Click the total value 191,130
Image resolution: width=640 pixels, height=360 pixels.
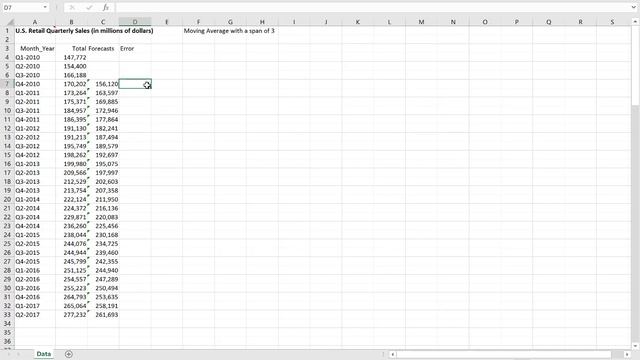[x=75, y=129]
